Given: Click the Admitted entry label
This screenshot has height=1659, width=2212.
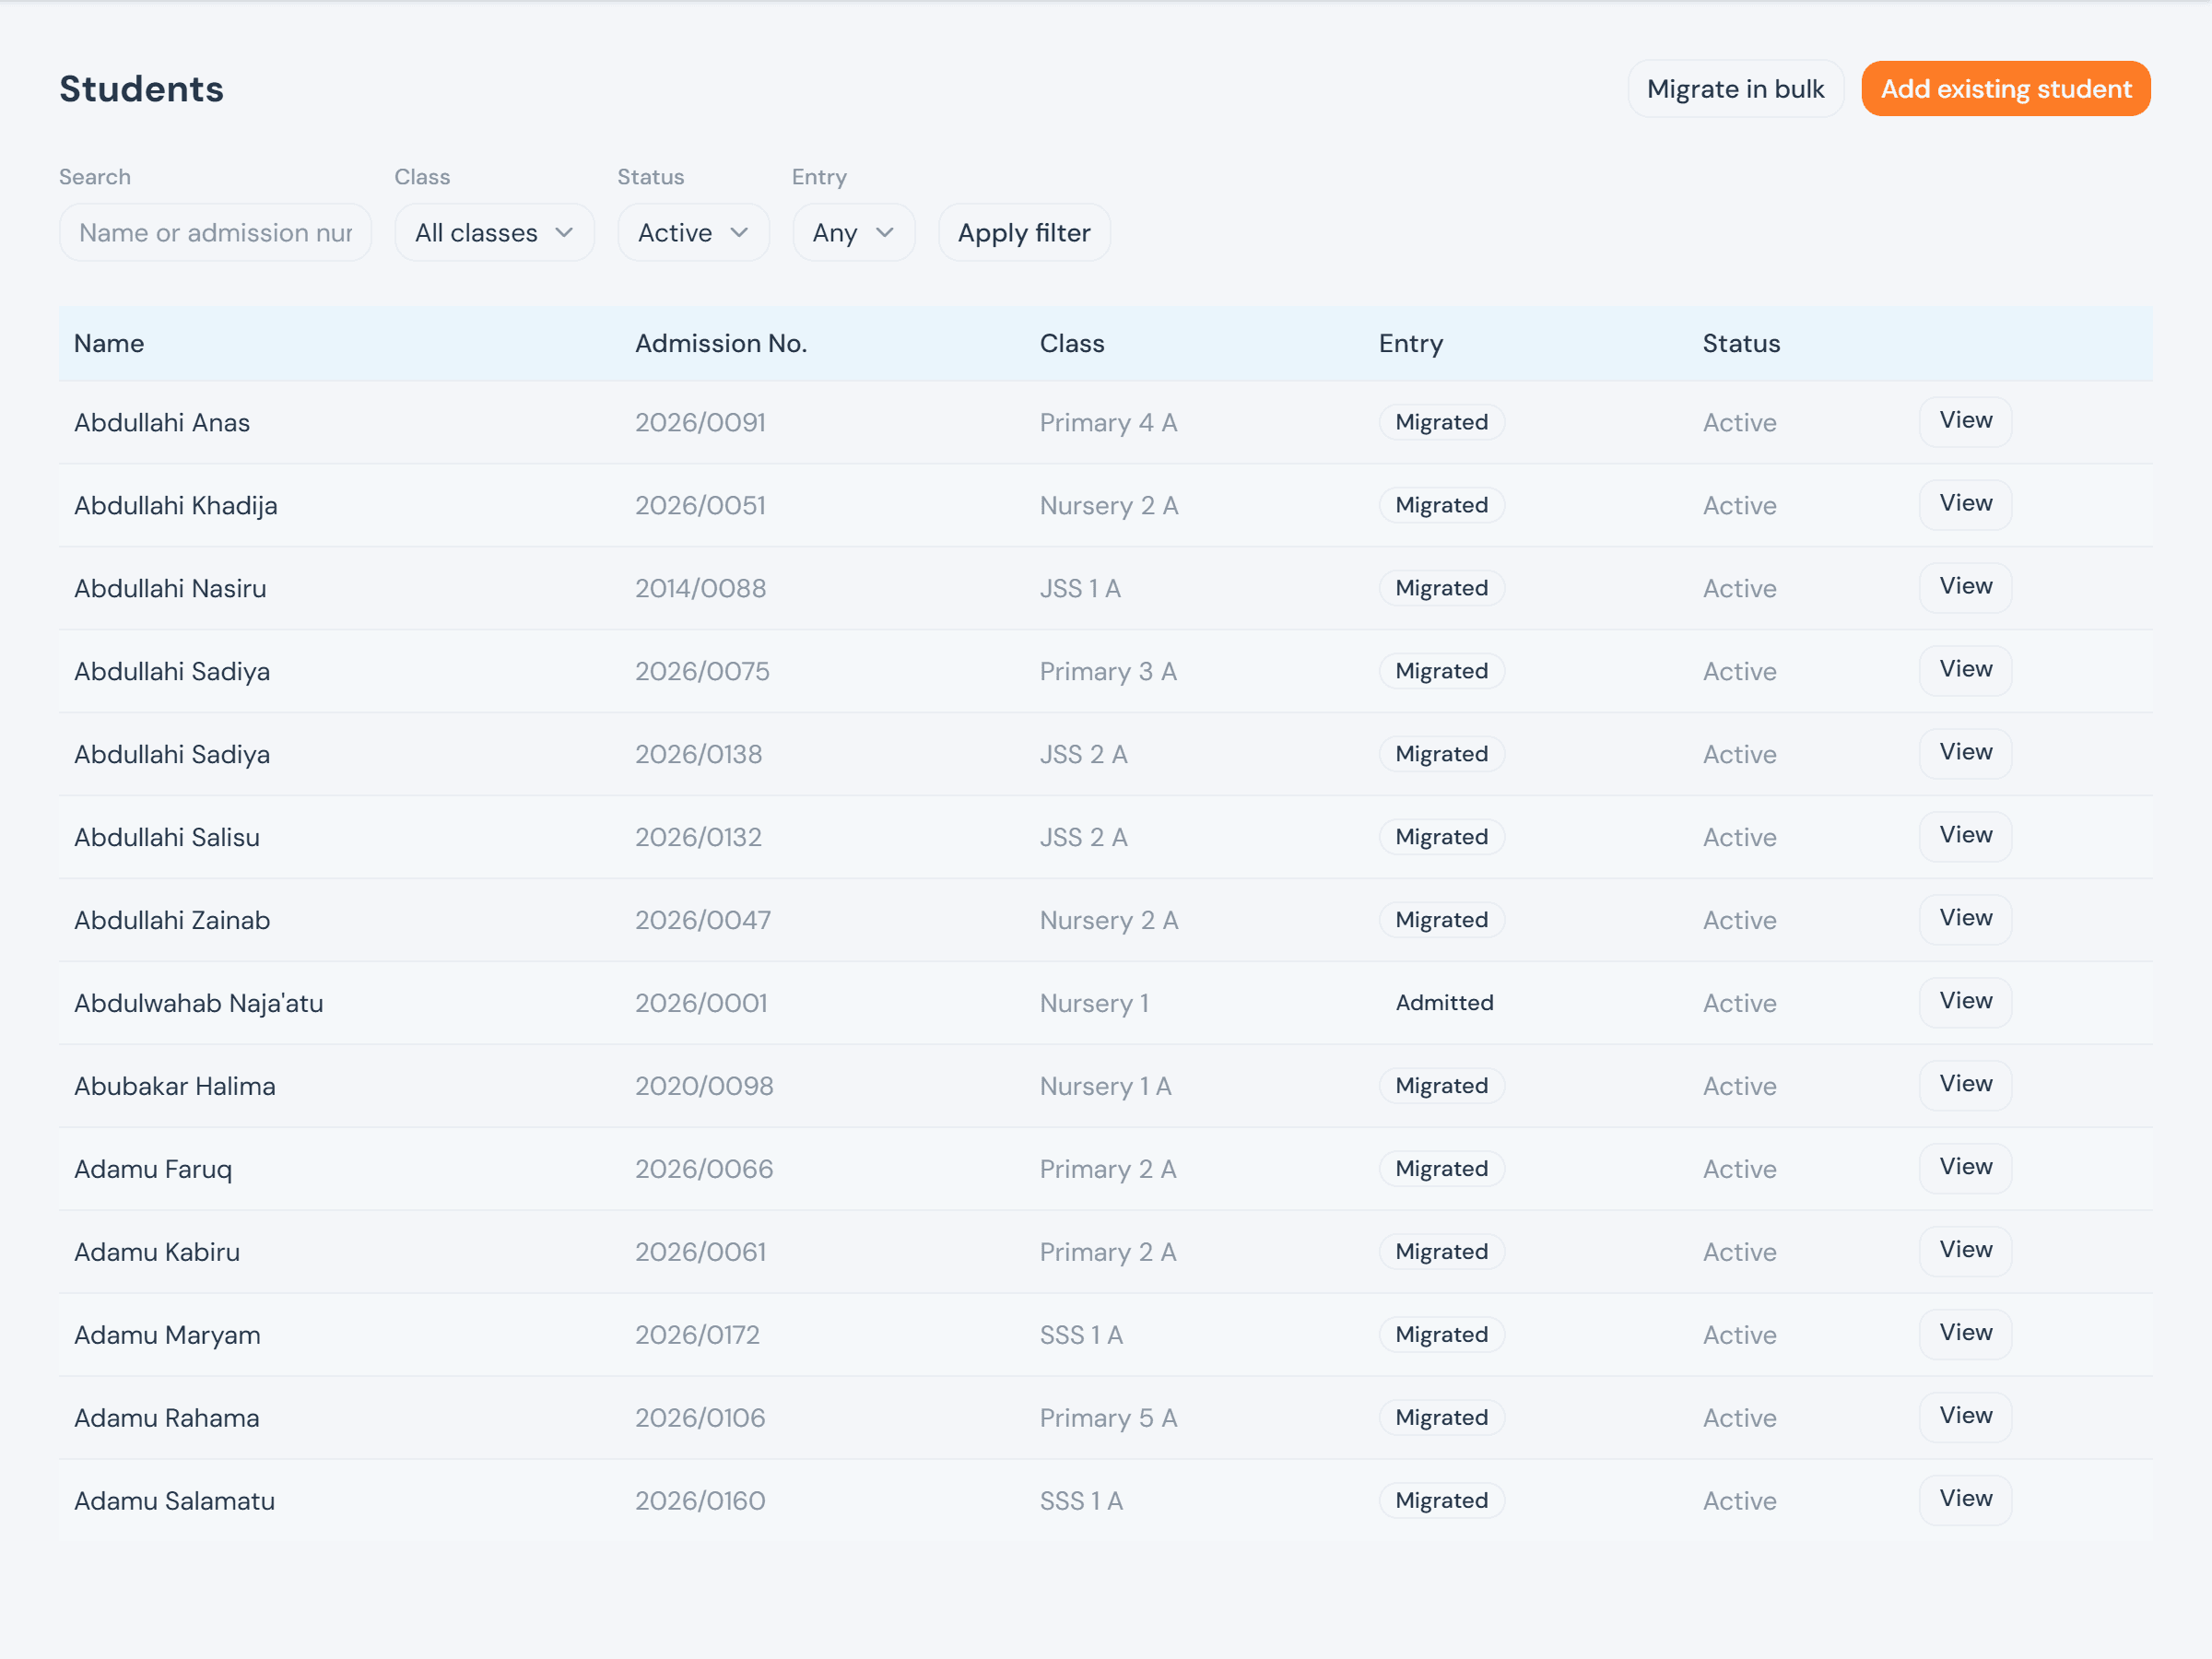Looking at the screenshot, I should pos(1444,1003).
